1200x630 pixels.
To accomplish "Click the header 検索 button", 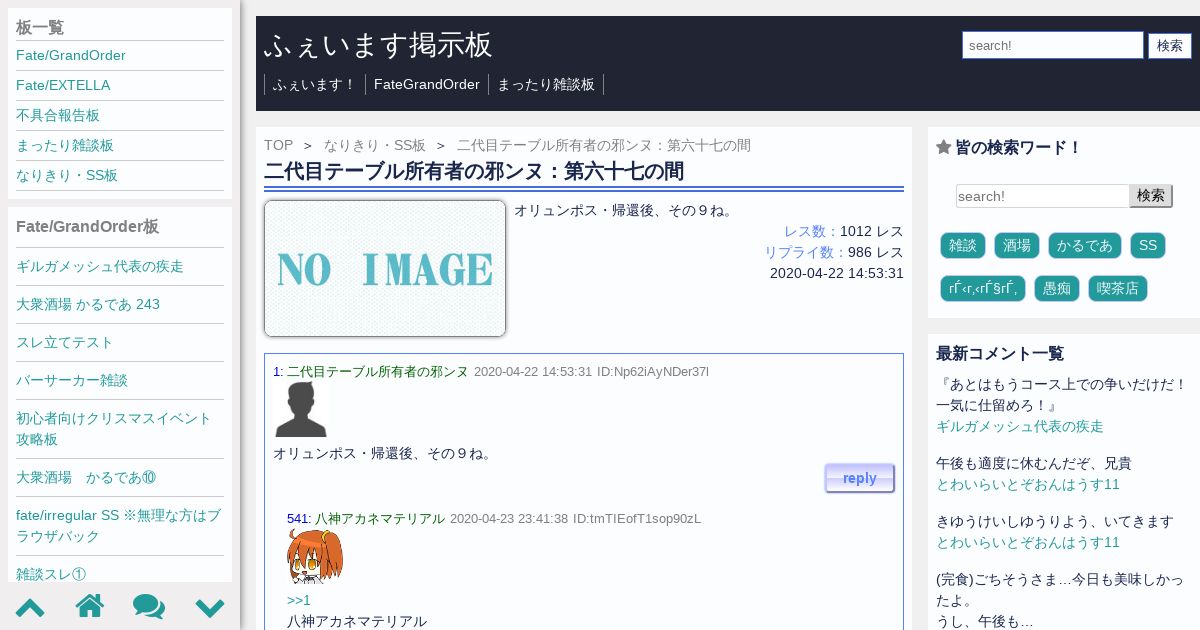I will pos(1170,45).
